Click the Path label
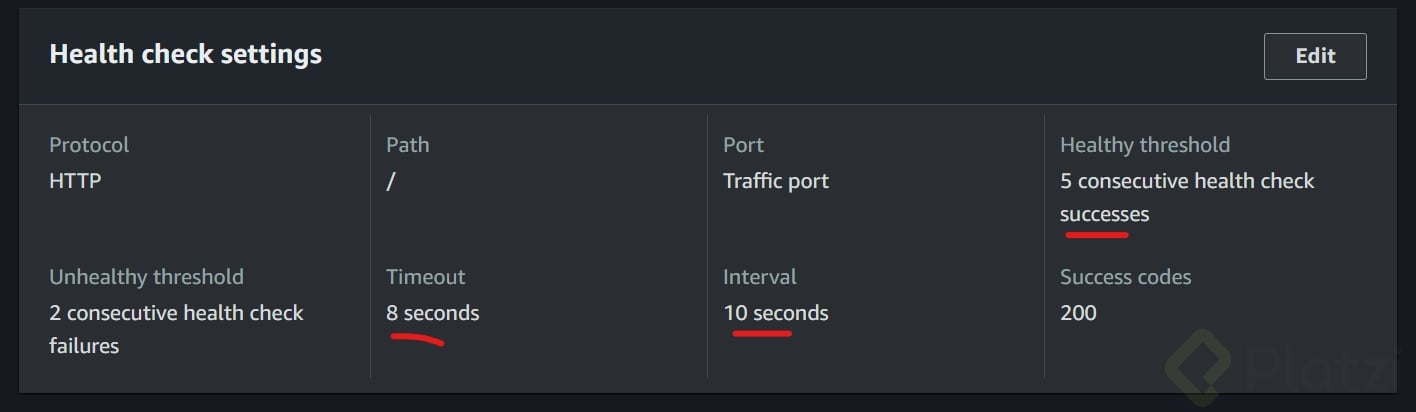 coord(407,145)
